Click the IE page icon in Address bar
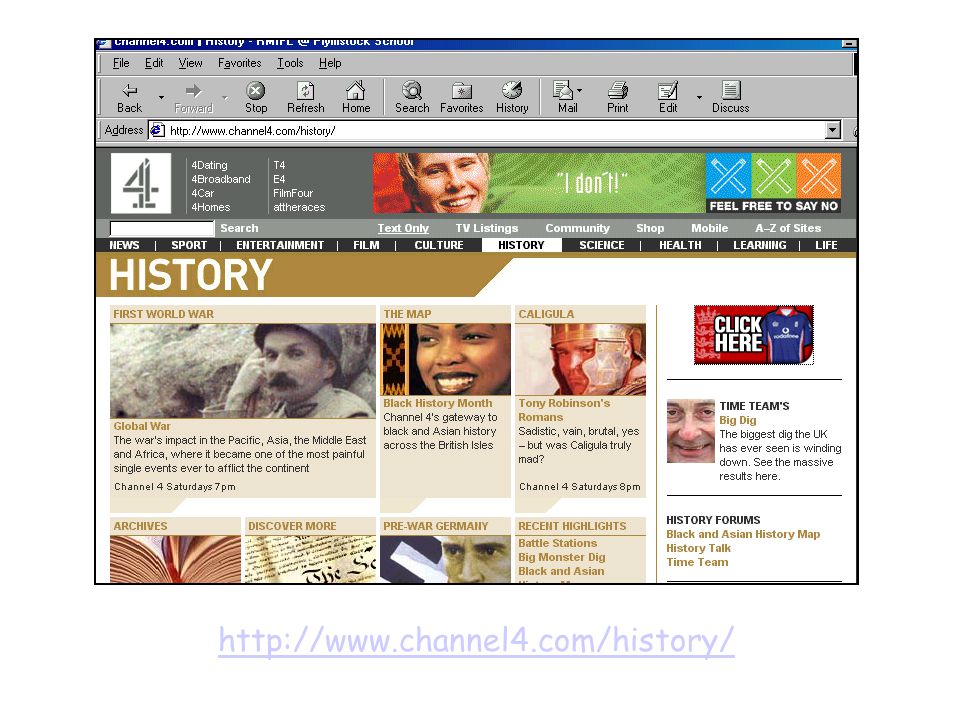Image resolution: width=960 pixels, height=720 pixels. click(157, 130)
